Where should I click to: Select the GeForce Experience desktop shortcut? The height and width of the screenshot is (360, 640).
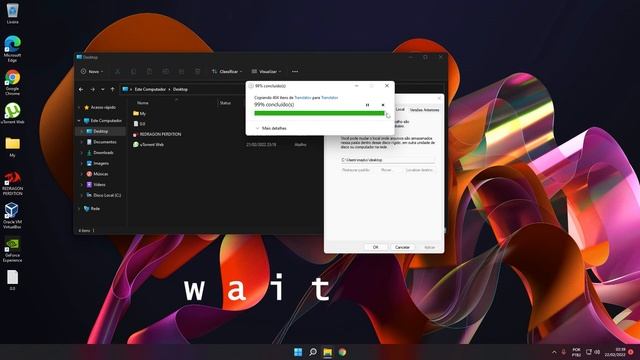tap(12, 249)
